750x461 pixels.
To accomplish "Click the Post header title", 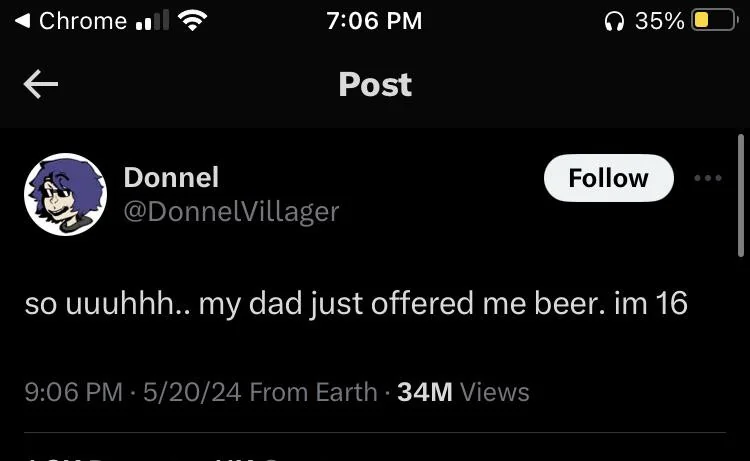I will click(x=375, y=85).
